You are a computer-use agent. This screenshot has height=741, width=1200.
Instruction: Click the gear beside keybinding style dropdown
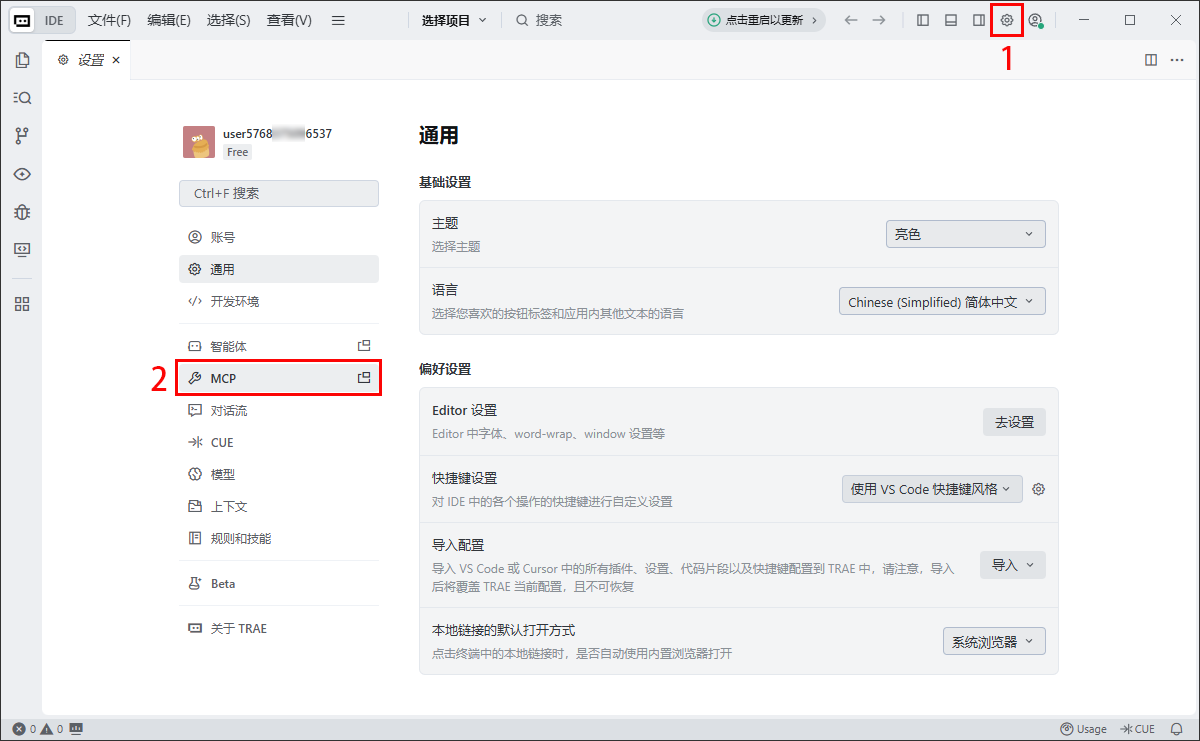1039,489
